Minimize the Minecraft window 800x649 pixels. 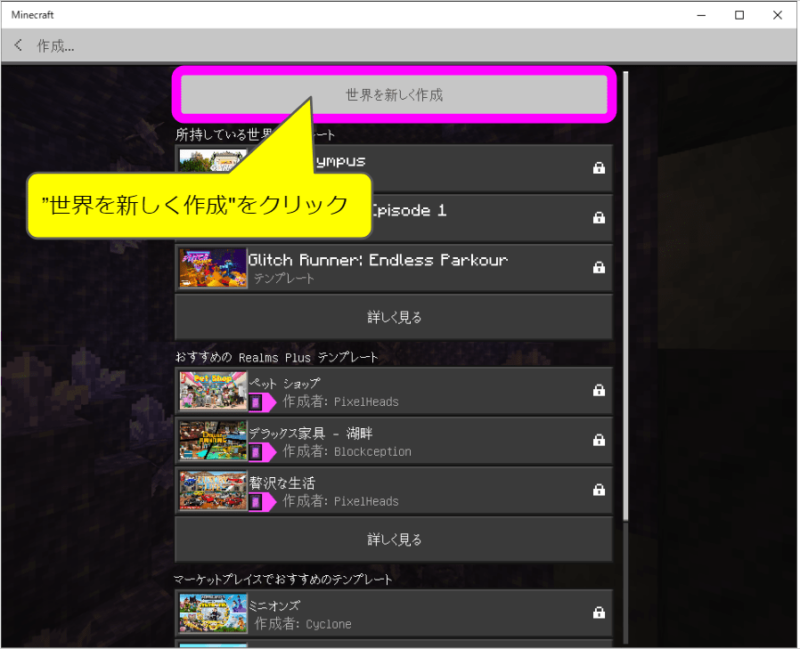[x=702, y=15]
